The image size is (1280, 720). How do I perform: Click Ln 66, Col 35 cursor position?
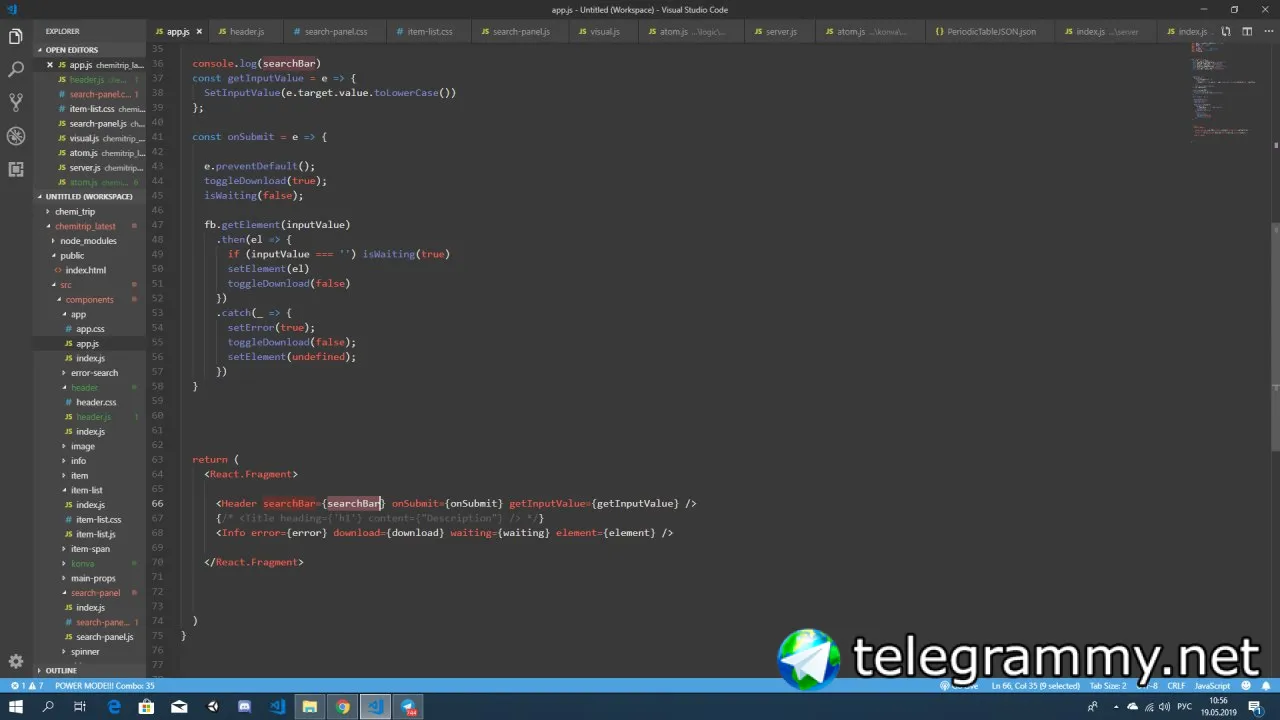click(x=1035, y=686)
